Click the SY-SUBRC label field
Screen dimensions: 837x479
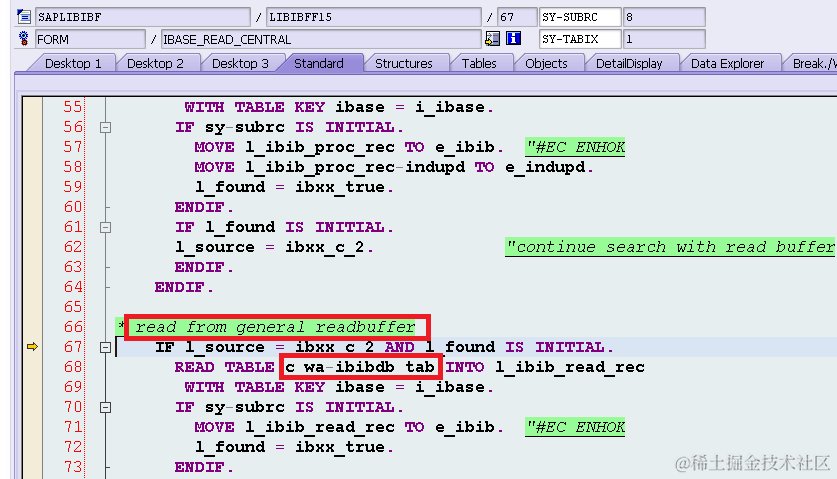[580, 17]
